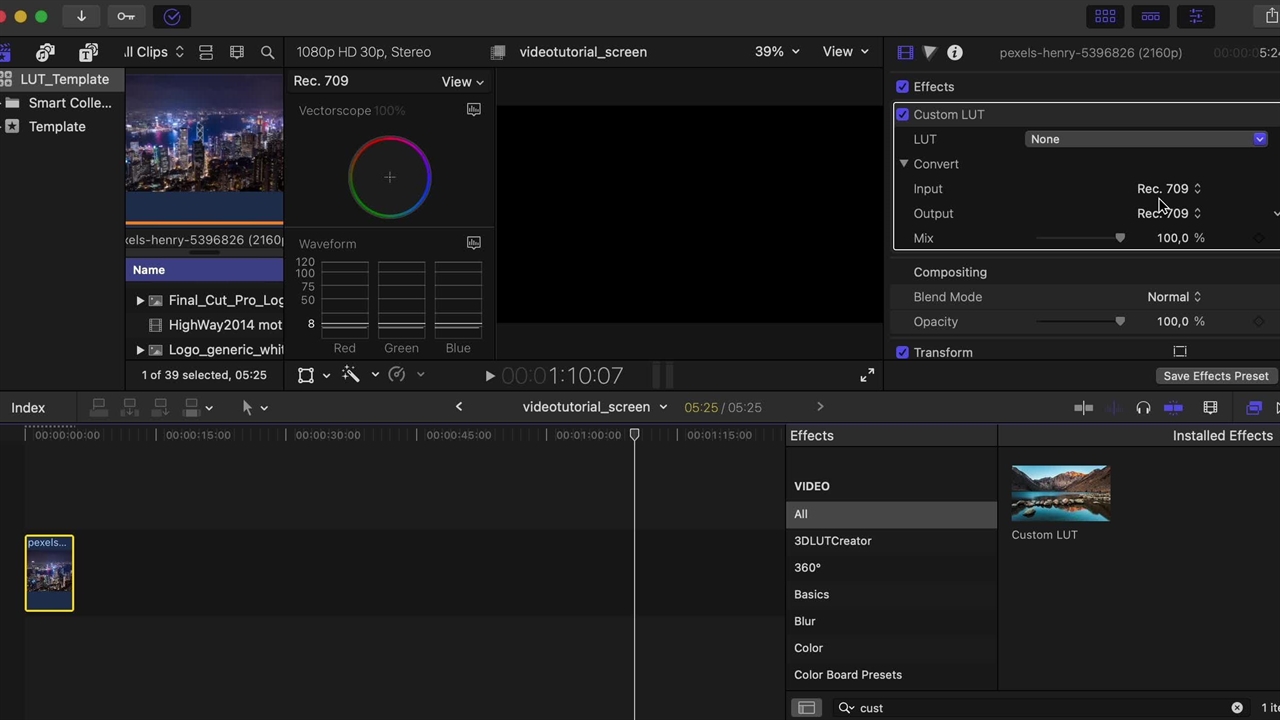Uncheck the Effects checkbox

coord(903,87)
